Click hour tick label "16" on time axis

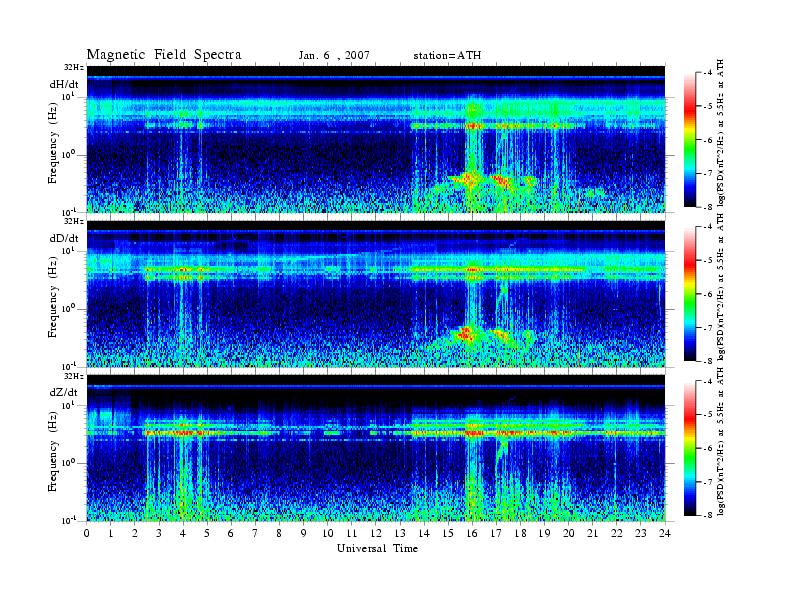472,533
